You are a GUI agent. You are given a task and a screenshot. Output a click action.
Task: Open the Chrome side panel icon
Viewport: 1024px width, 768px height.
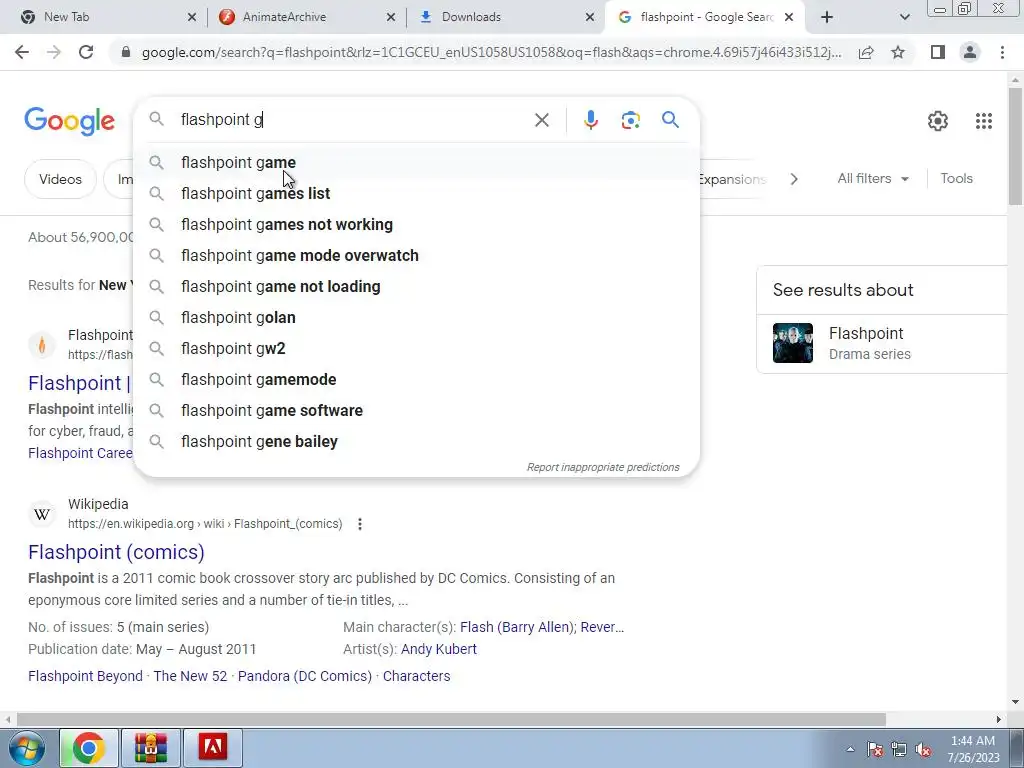pyautogui.click(x=938, y=52)
